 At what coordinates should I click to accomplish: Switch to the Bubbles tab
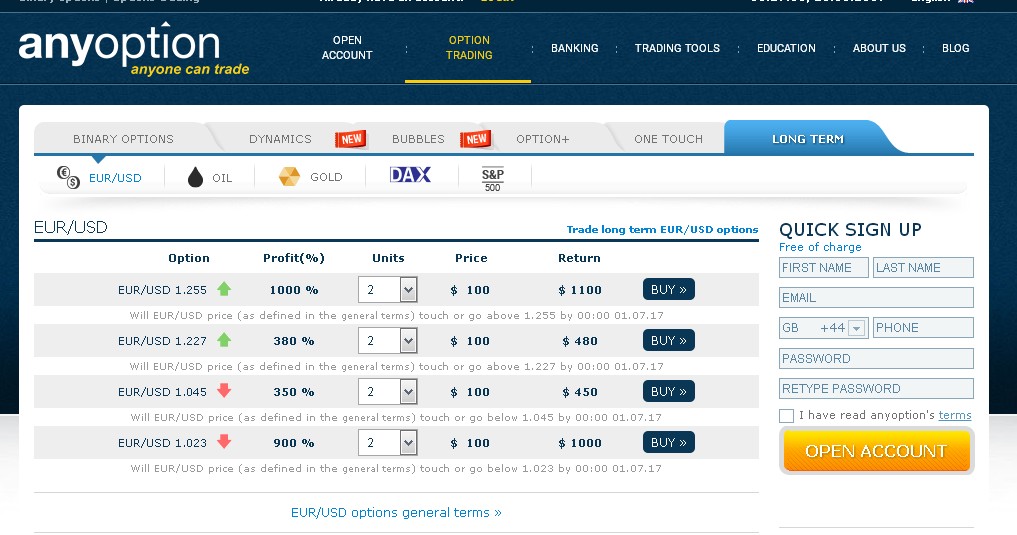(418, 139)
